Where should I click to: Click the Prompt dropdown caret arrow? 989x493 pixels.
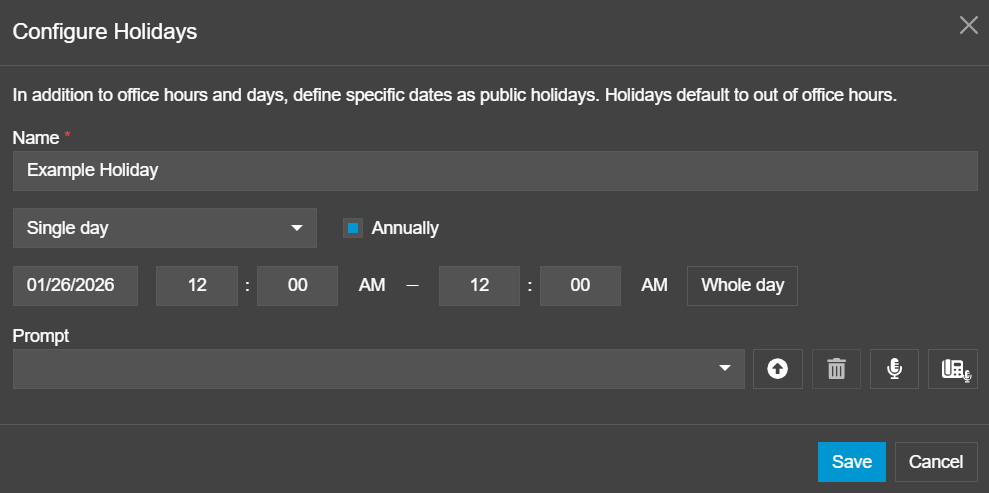click(x=725, y=369)
